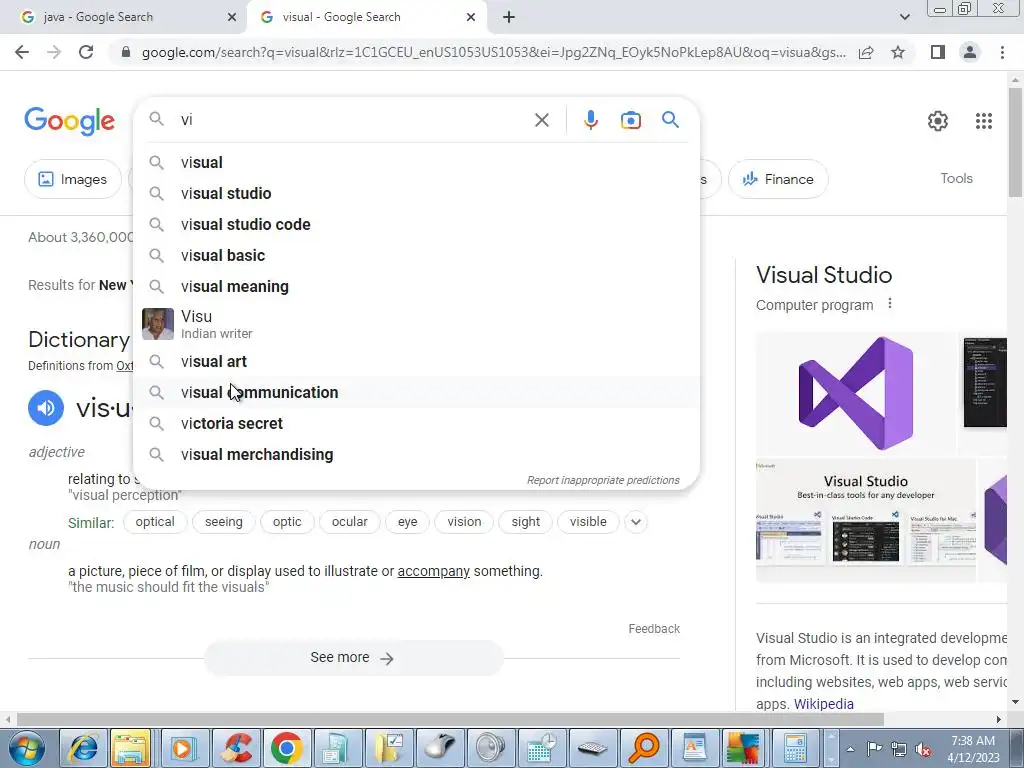This screenshot has height=768, width=1024.
Task: Click inside the Google search input
Action: click(x=353, y=120)
